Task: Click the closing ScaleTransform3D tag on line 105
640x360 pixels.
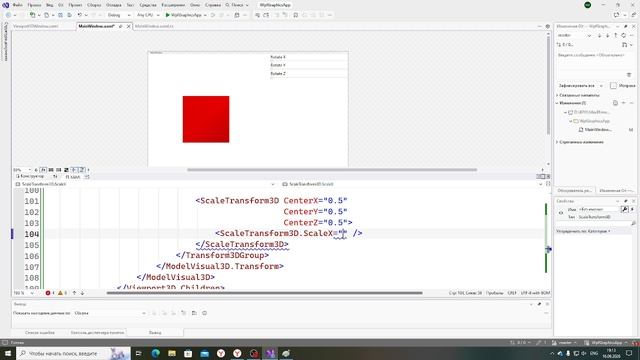Action: pos(242,244)
